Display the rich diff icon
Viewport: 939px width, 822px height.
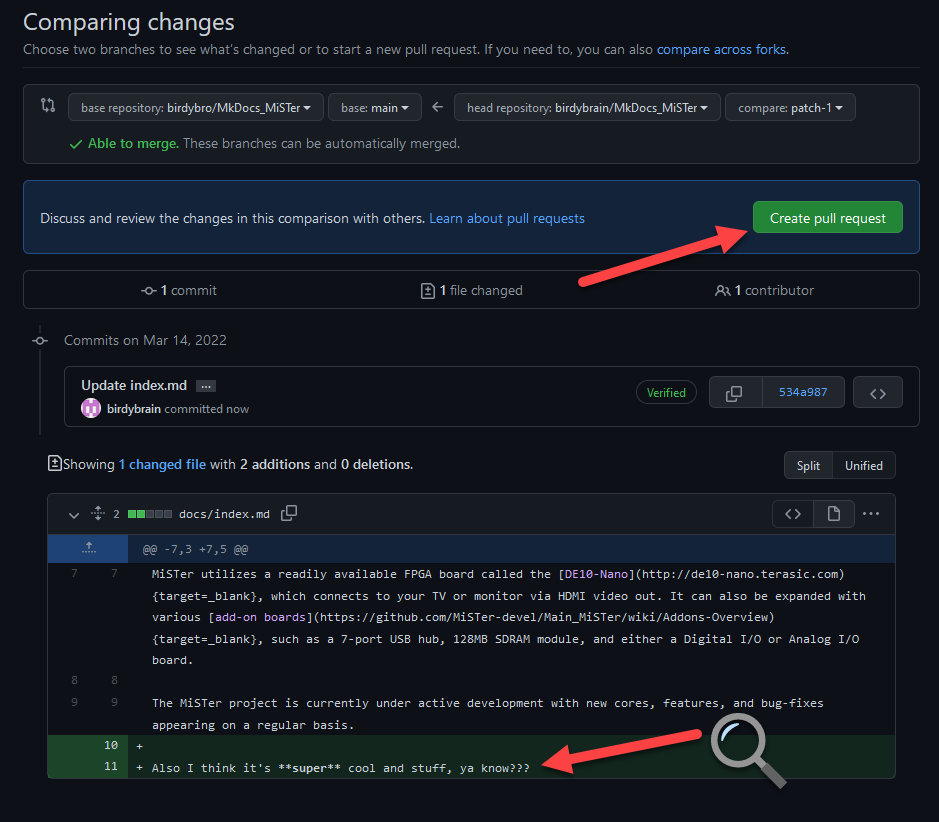tap(833, 514)
